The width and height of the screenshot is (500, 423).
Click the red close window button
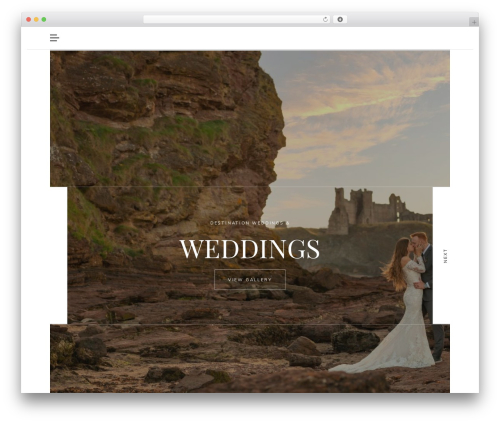(x=29, y=19)
